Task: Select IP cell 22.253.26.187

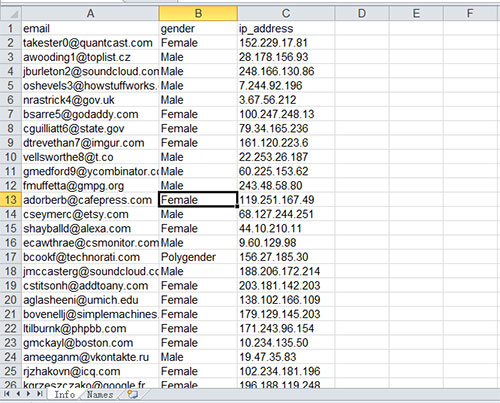Action: (286, 157)
